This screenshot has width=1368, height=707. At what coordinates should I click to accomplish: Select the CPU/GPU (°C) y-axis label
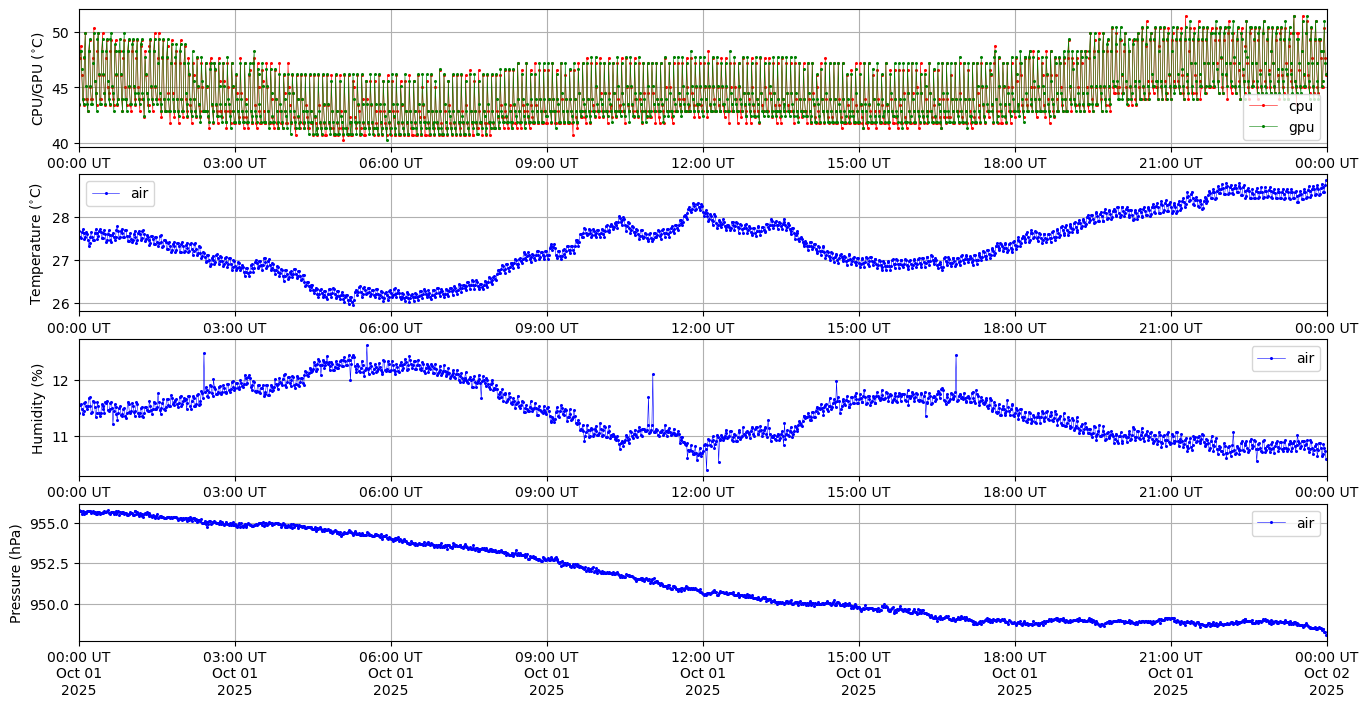pos(38,78)
